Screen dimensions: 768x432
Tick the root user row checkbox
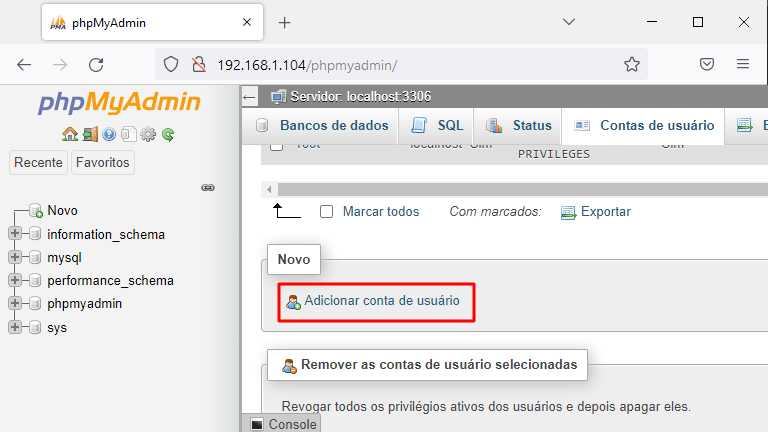[277, 146]
